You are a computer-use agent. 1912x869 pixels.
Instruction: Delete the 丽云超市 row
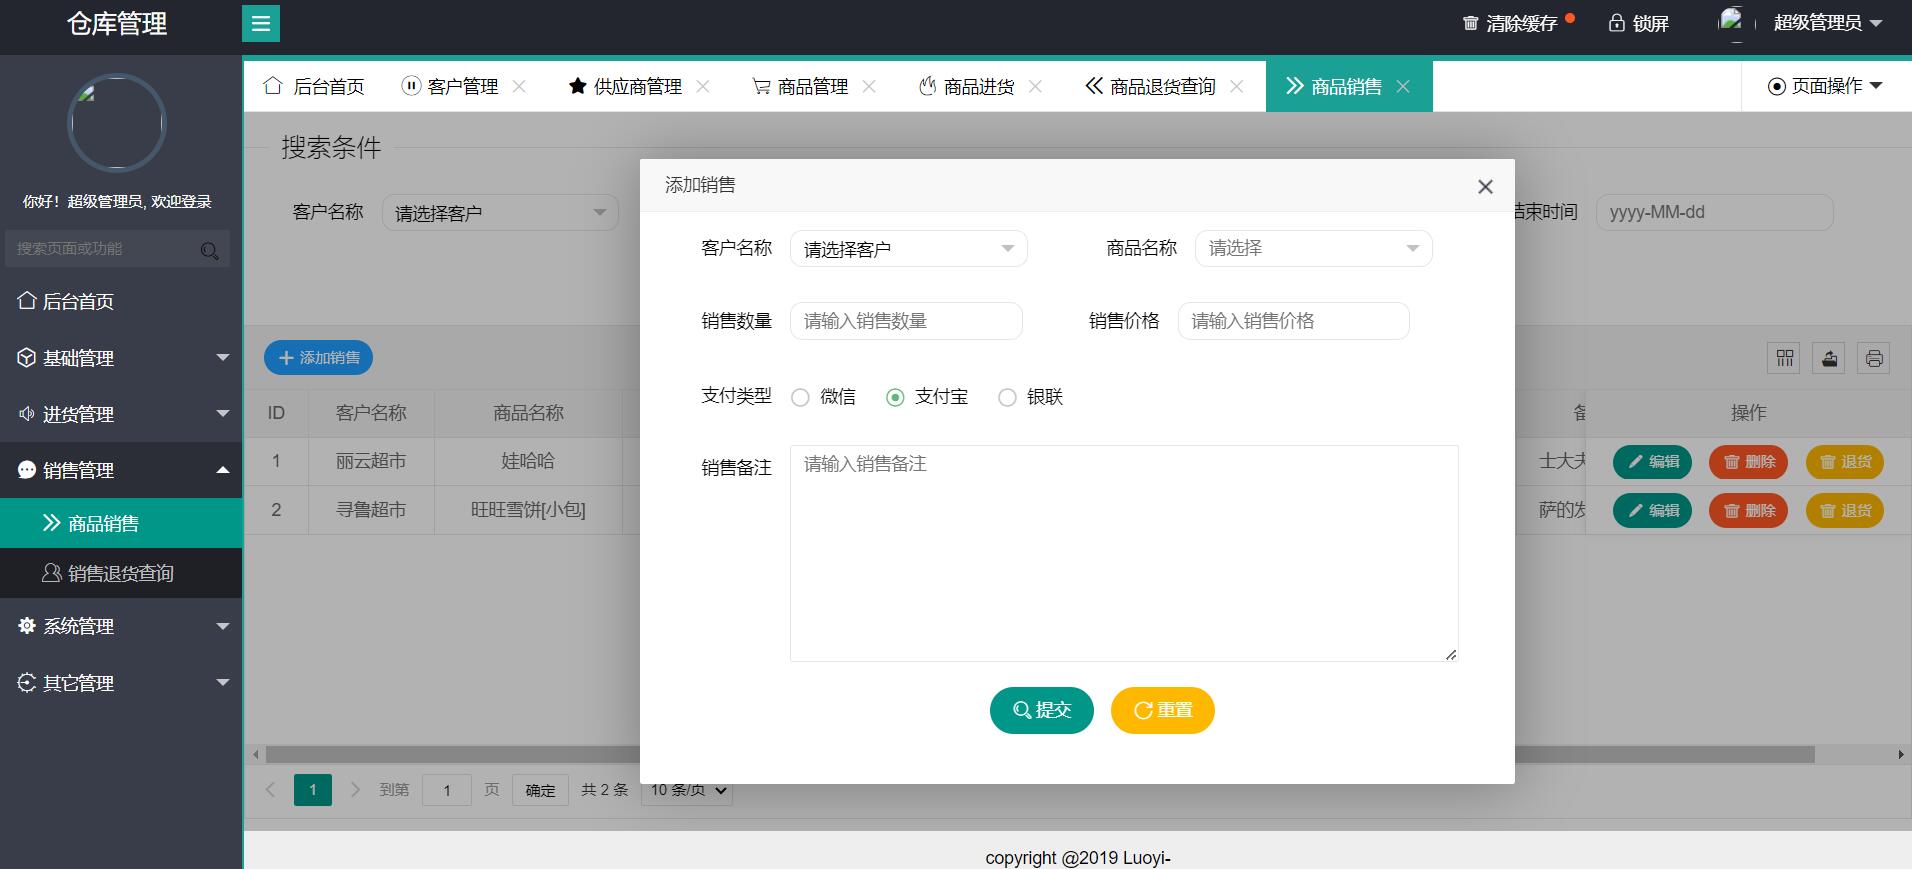click(x=1748, y=461)
